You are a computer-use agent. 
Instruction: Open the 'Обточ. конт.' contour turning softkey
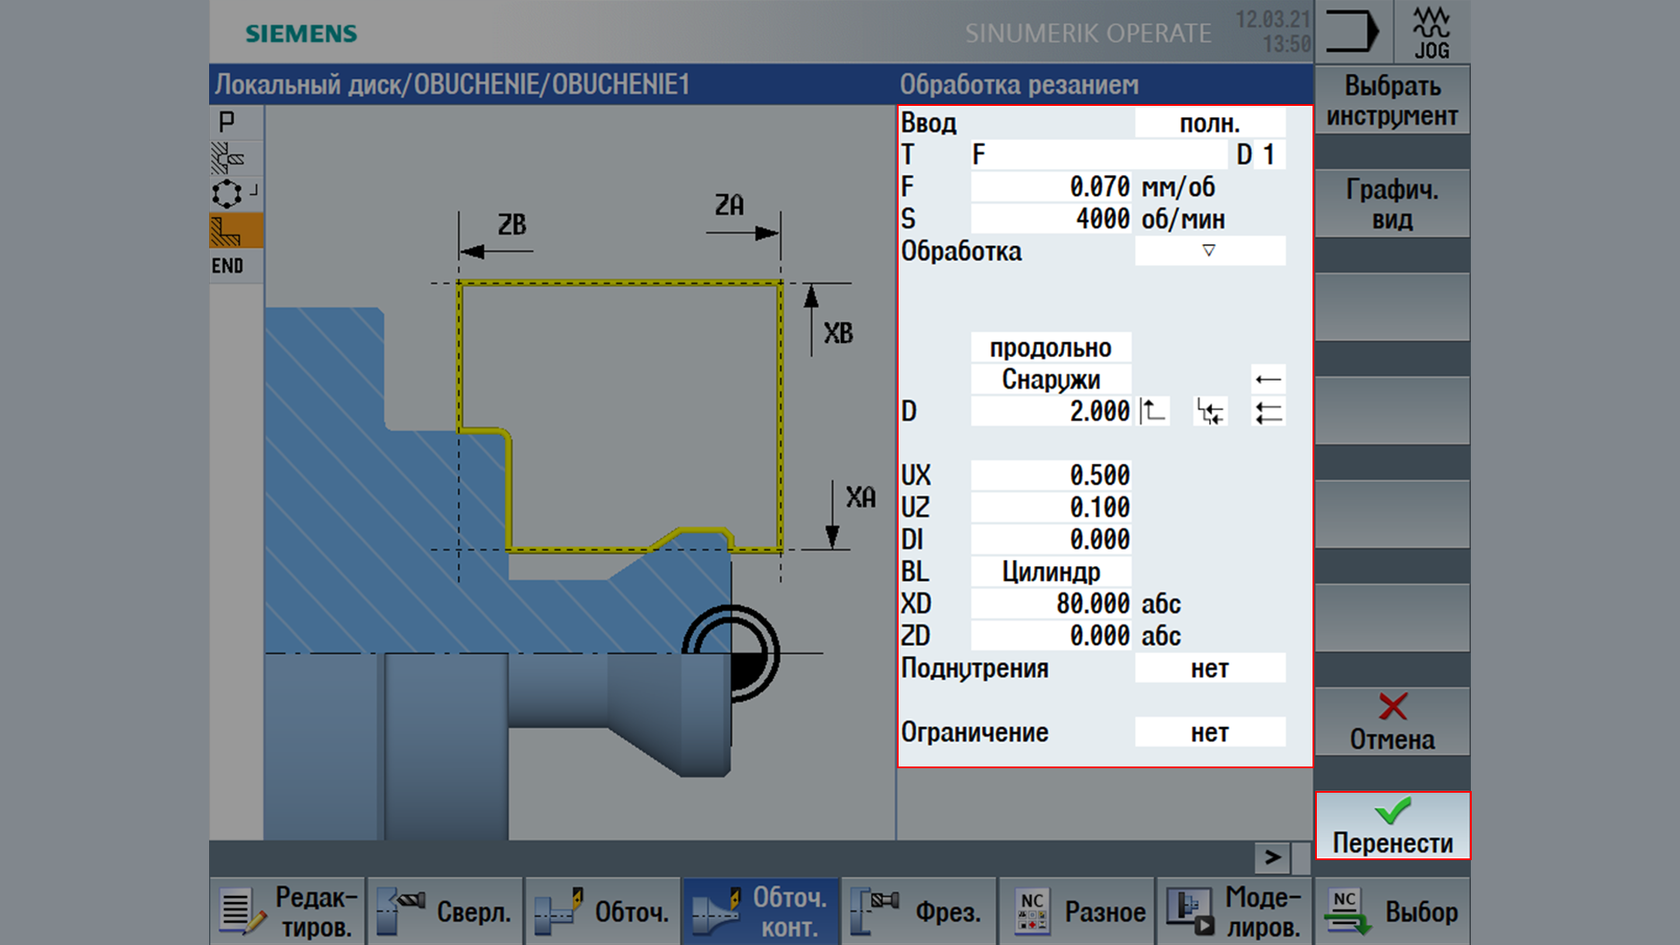pos(761,911)
